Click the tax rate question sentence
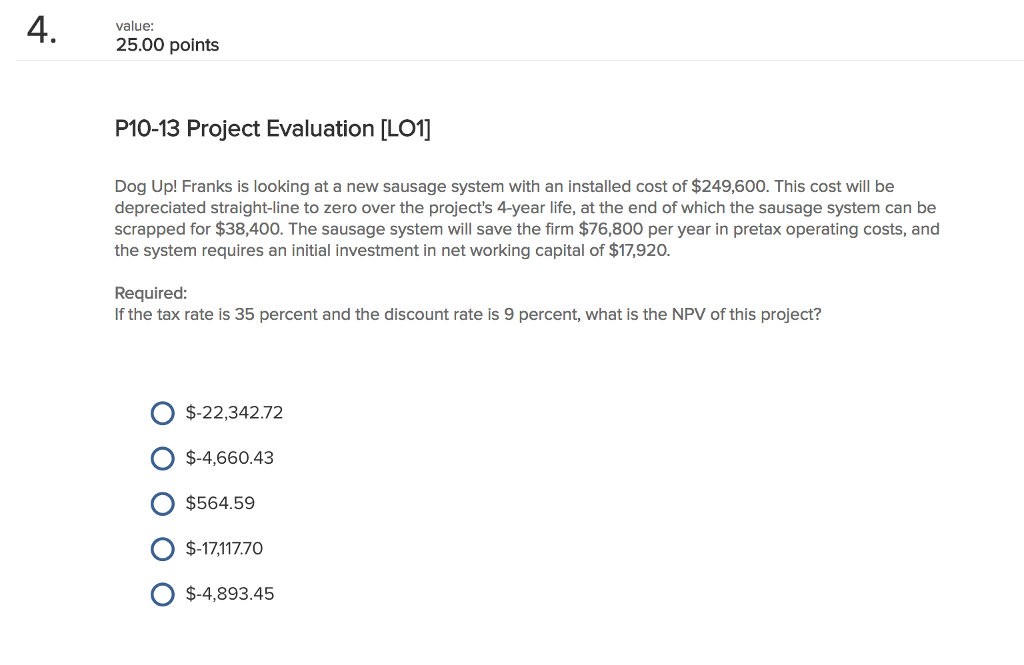 click(467, 314)
